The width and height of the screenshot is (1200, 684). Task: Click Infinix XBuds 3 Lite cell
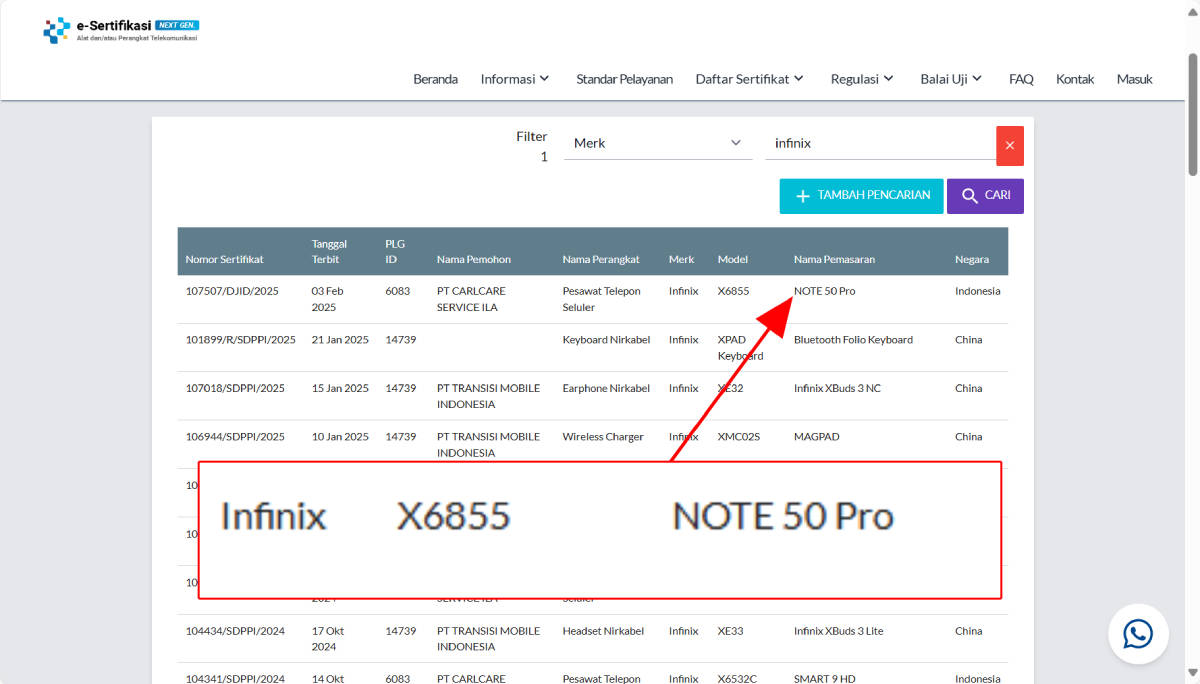coord(838,631)
